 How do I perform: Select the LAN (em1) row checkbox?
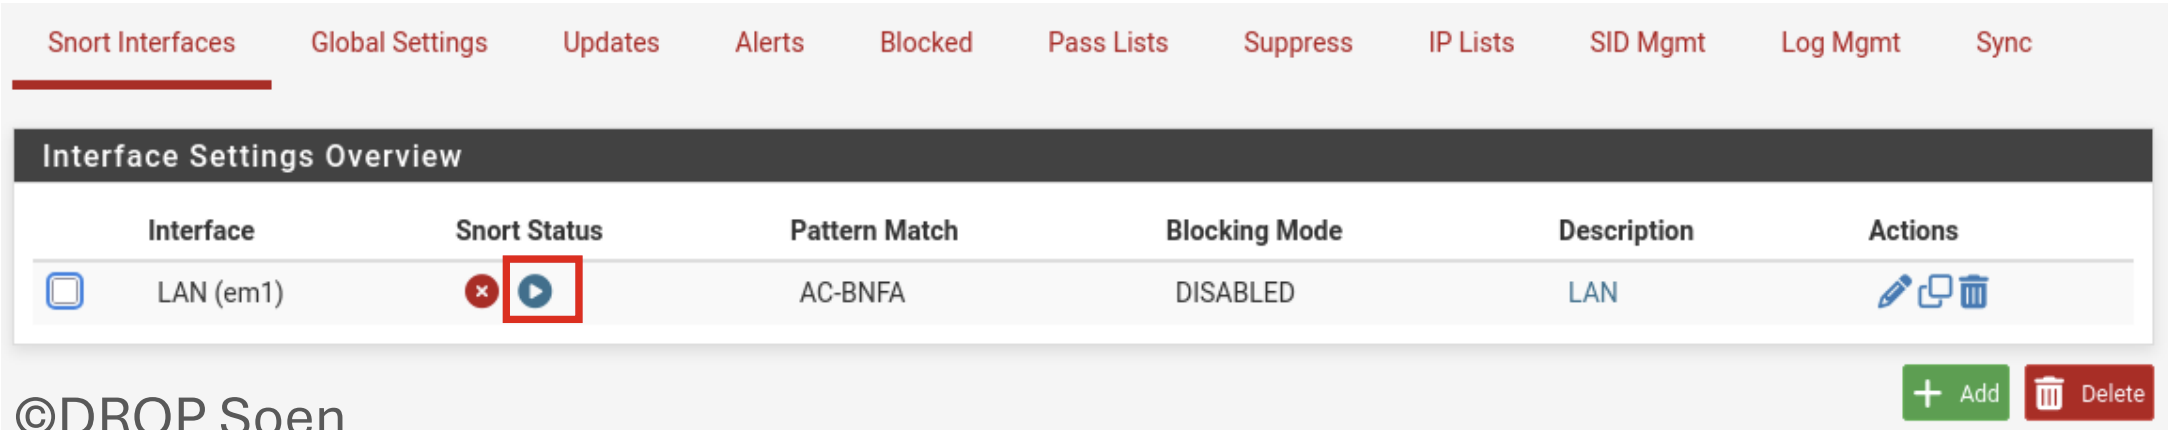65,291
